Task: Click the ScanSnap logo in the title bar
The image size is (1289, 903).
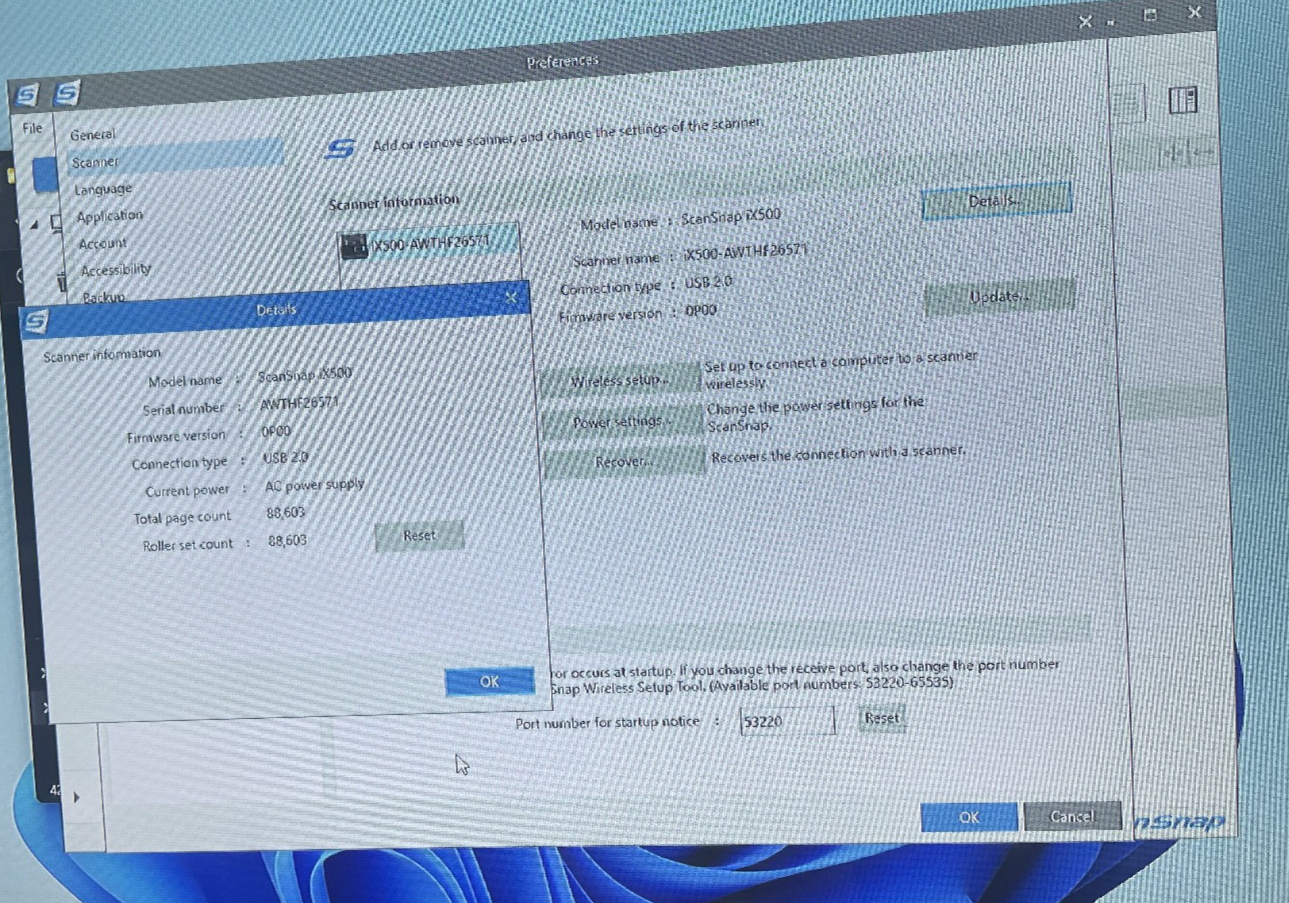Action: [x=27, y=95]
